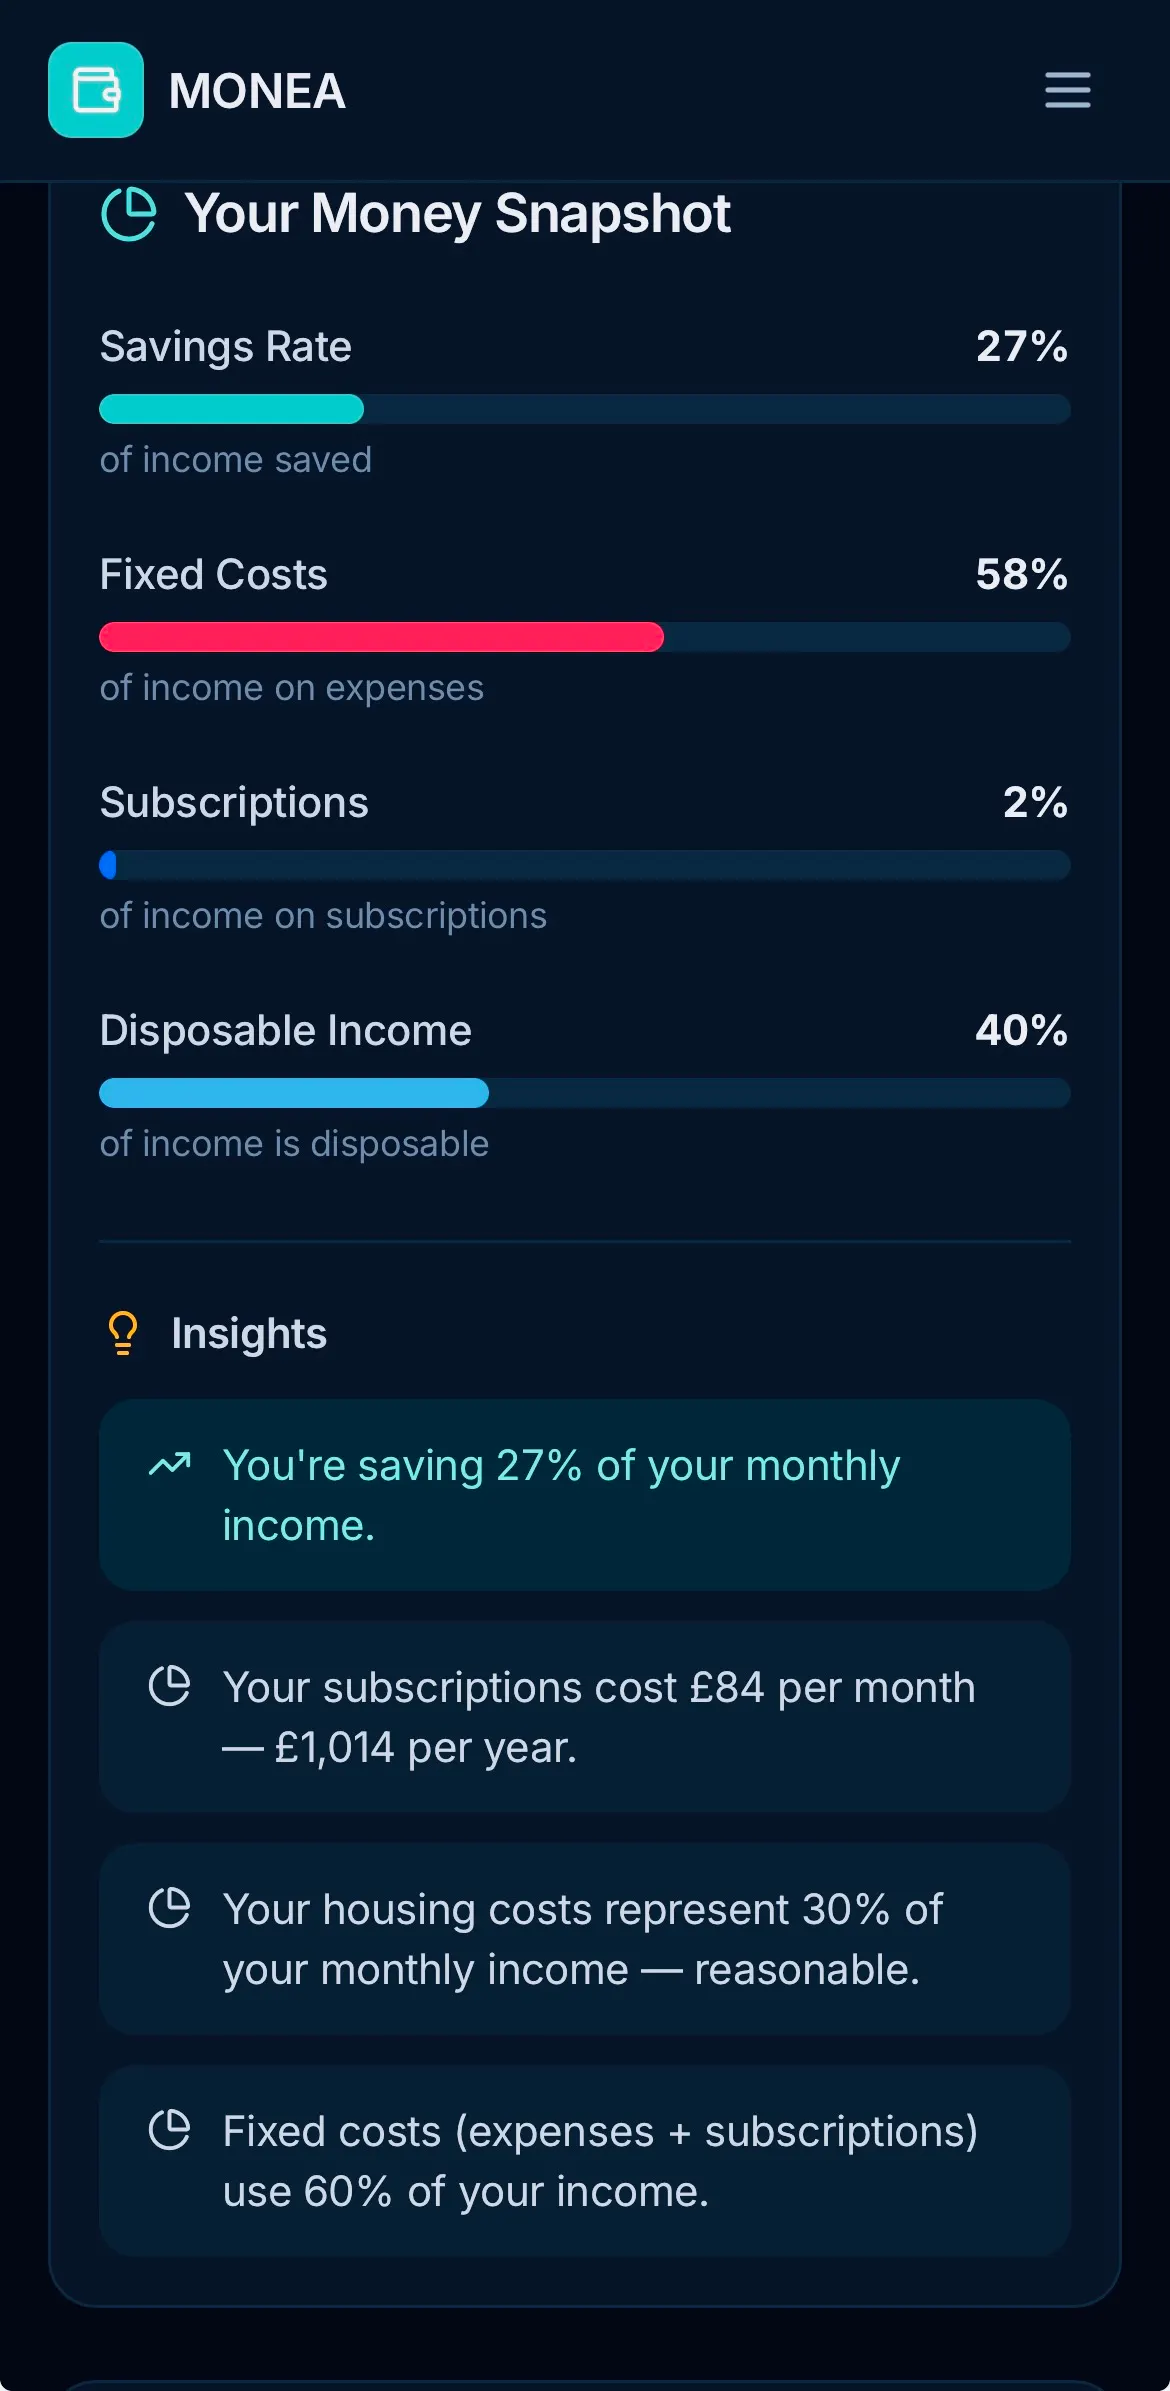Select the saving 27% insight card
This screenshot has height=2391, width=1170.
(585, 1495)
